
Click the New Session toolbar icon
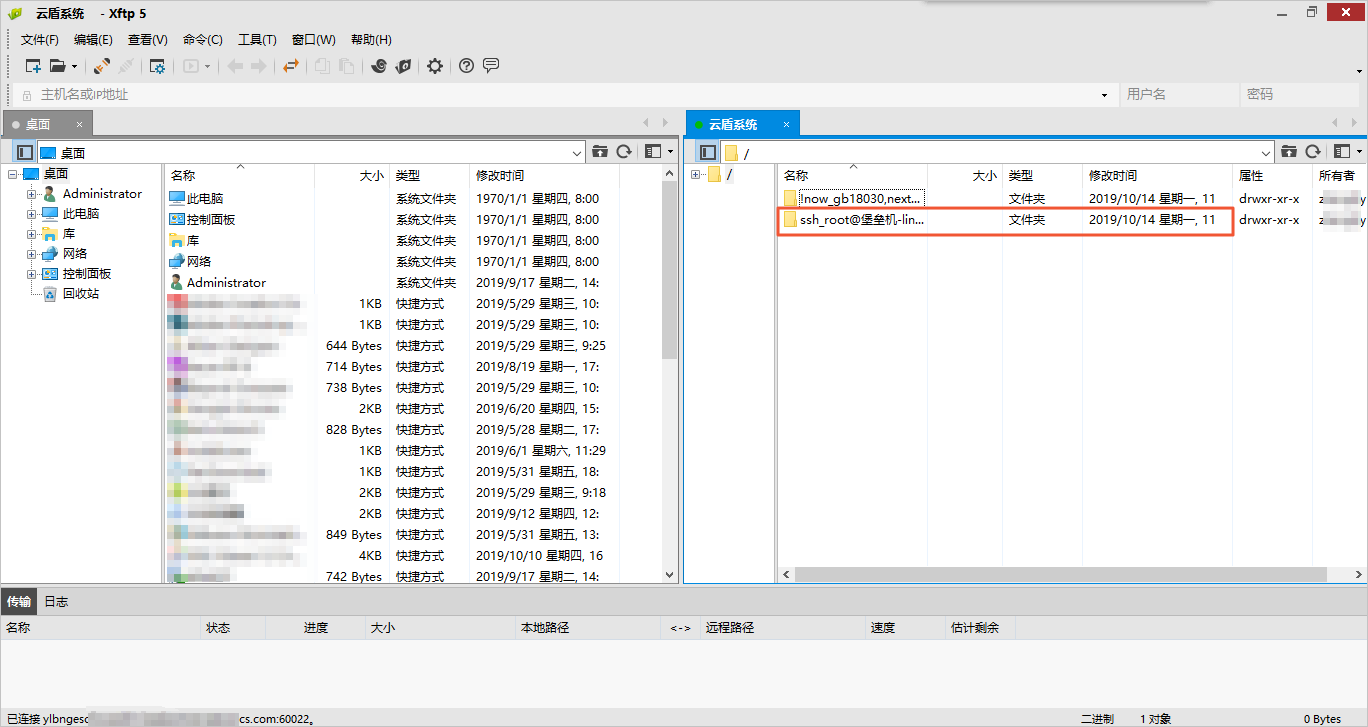tap(33, 66)
